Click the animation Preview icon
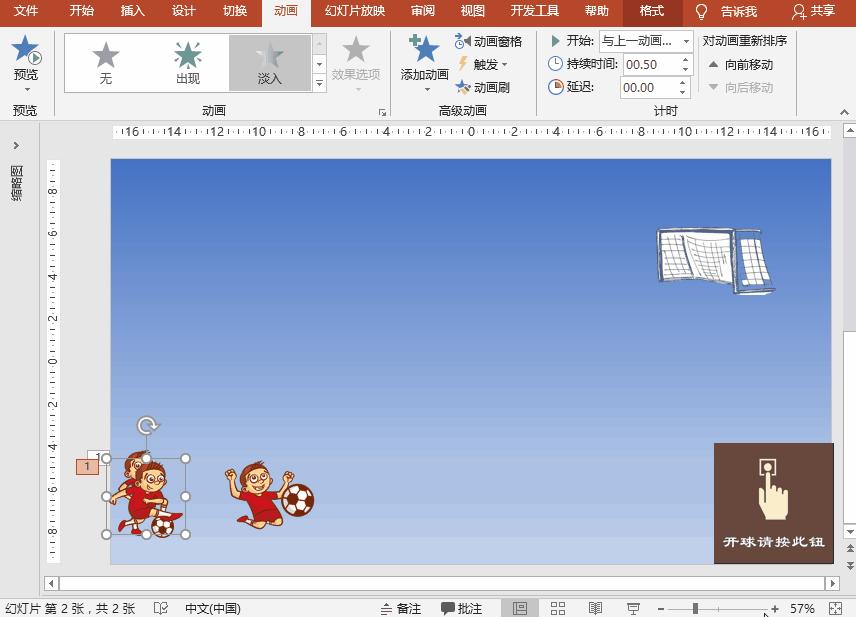856x617 pixels. click(25, 48)
